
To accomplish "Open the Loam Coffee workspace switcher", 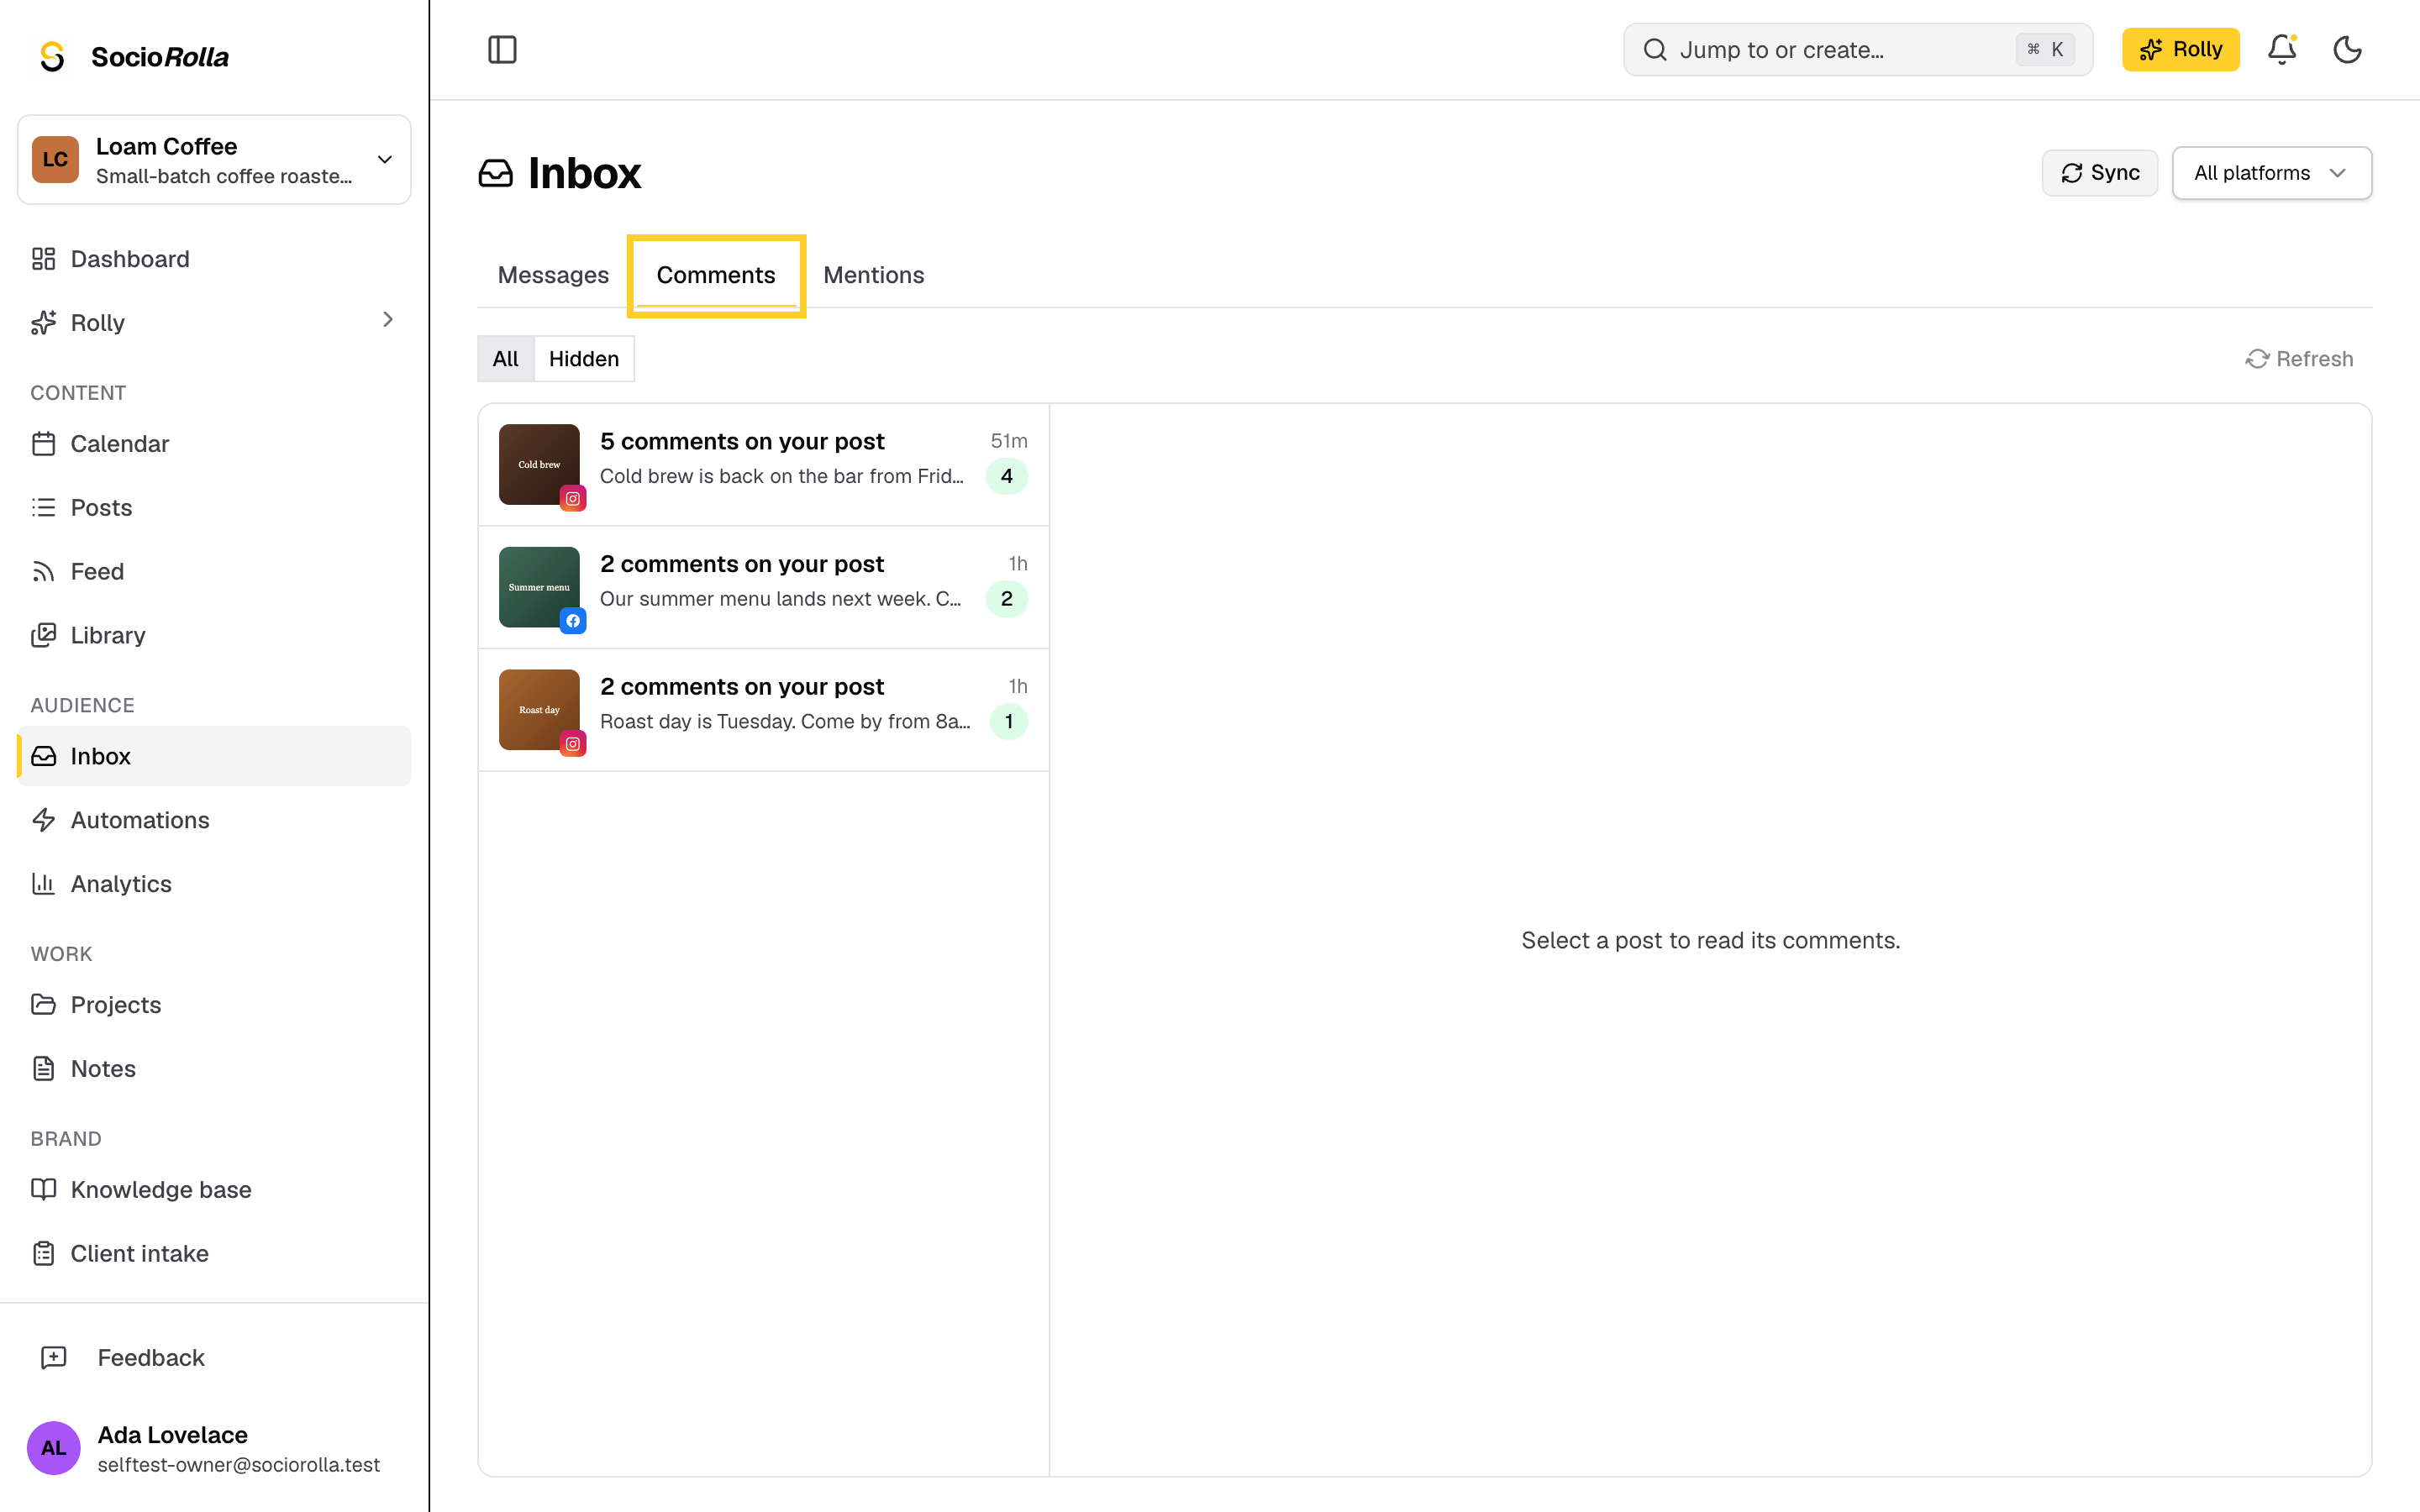I will (x=214, y=160).
